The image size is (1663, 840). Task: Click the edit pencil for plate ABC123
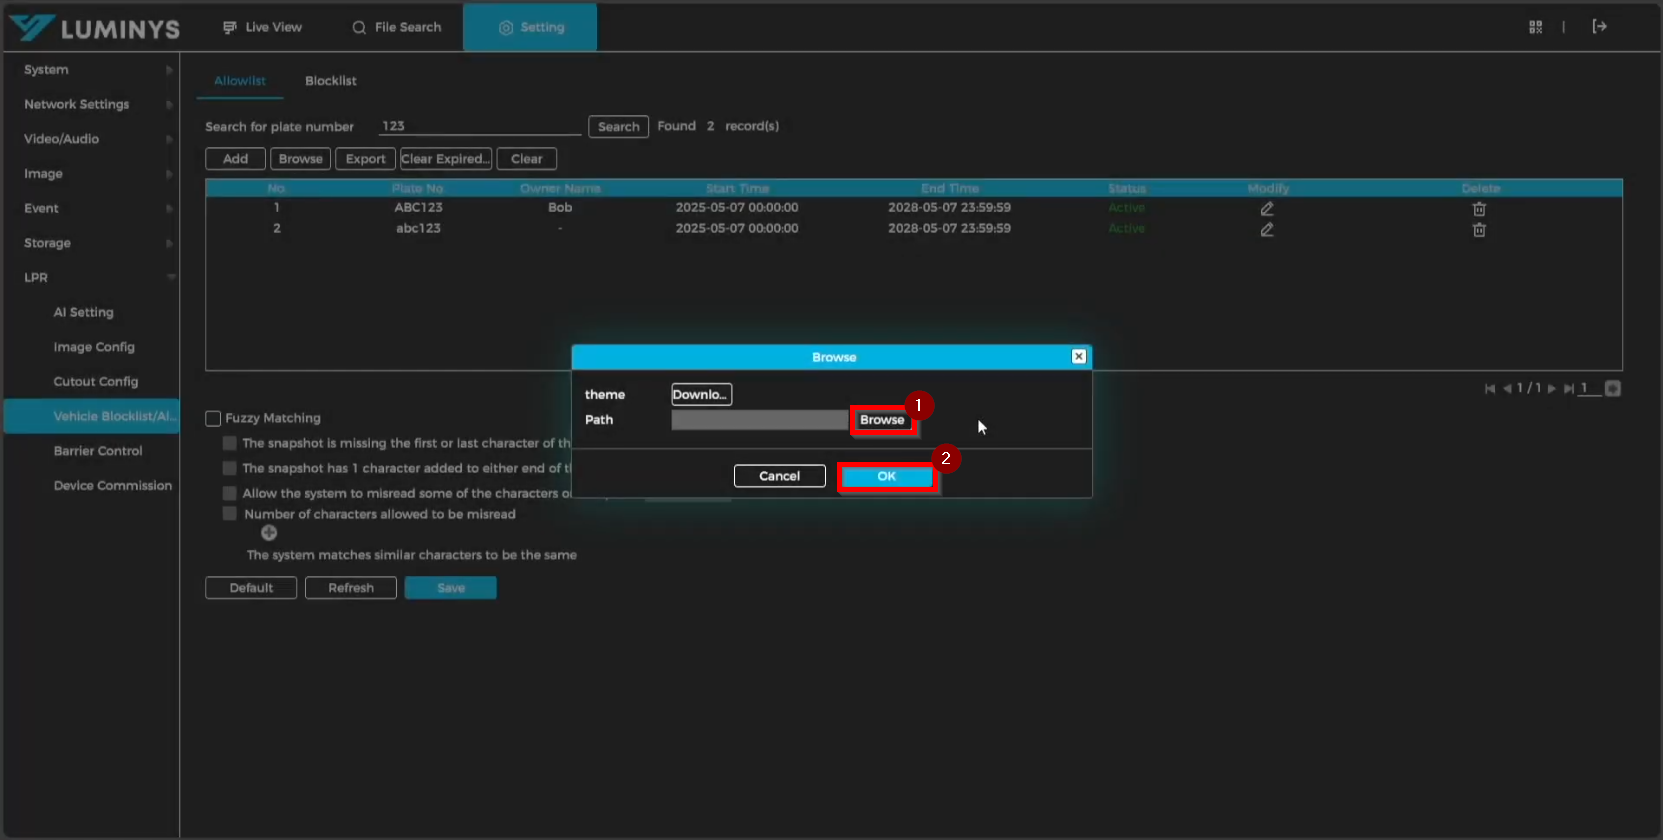(1267, 209)
